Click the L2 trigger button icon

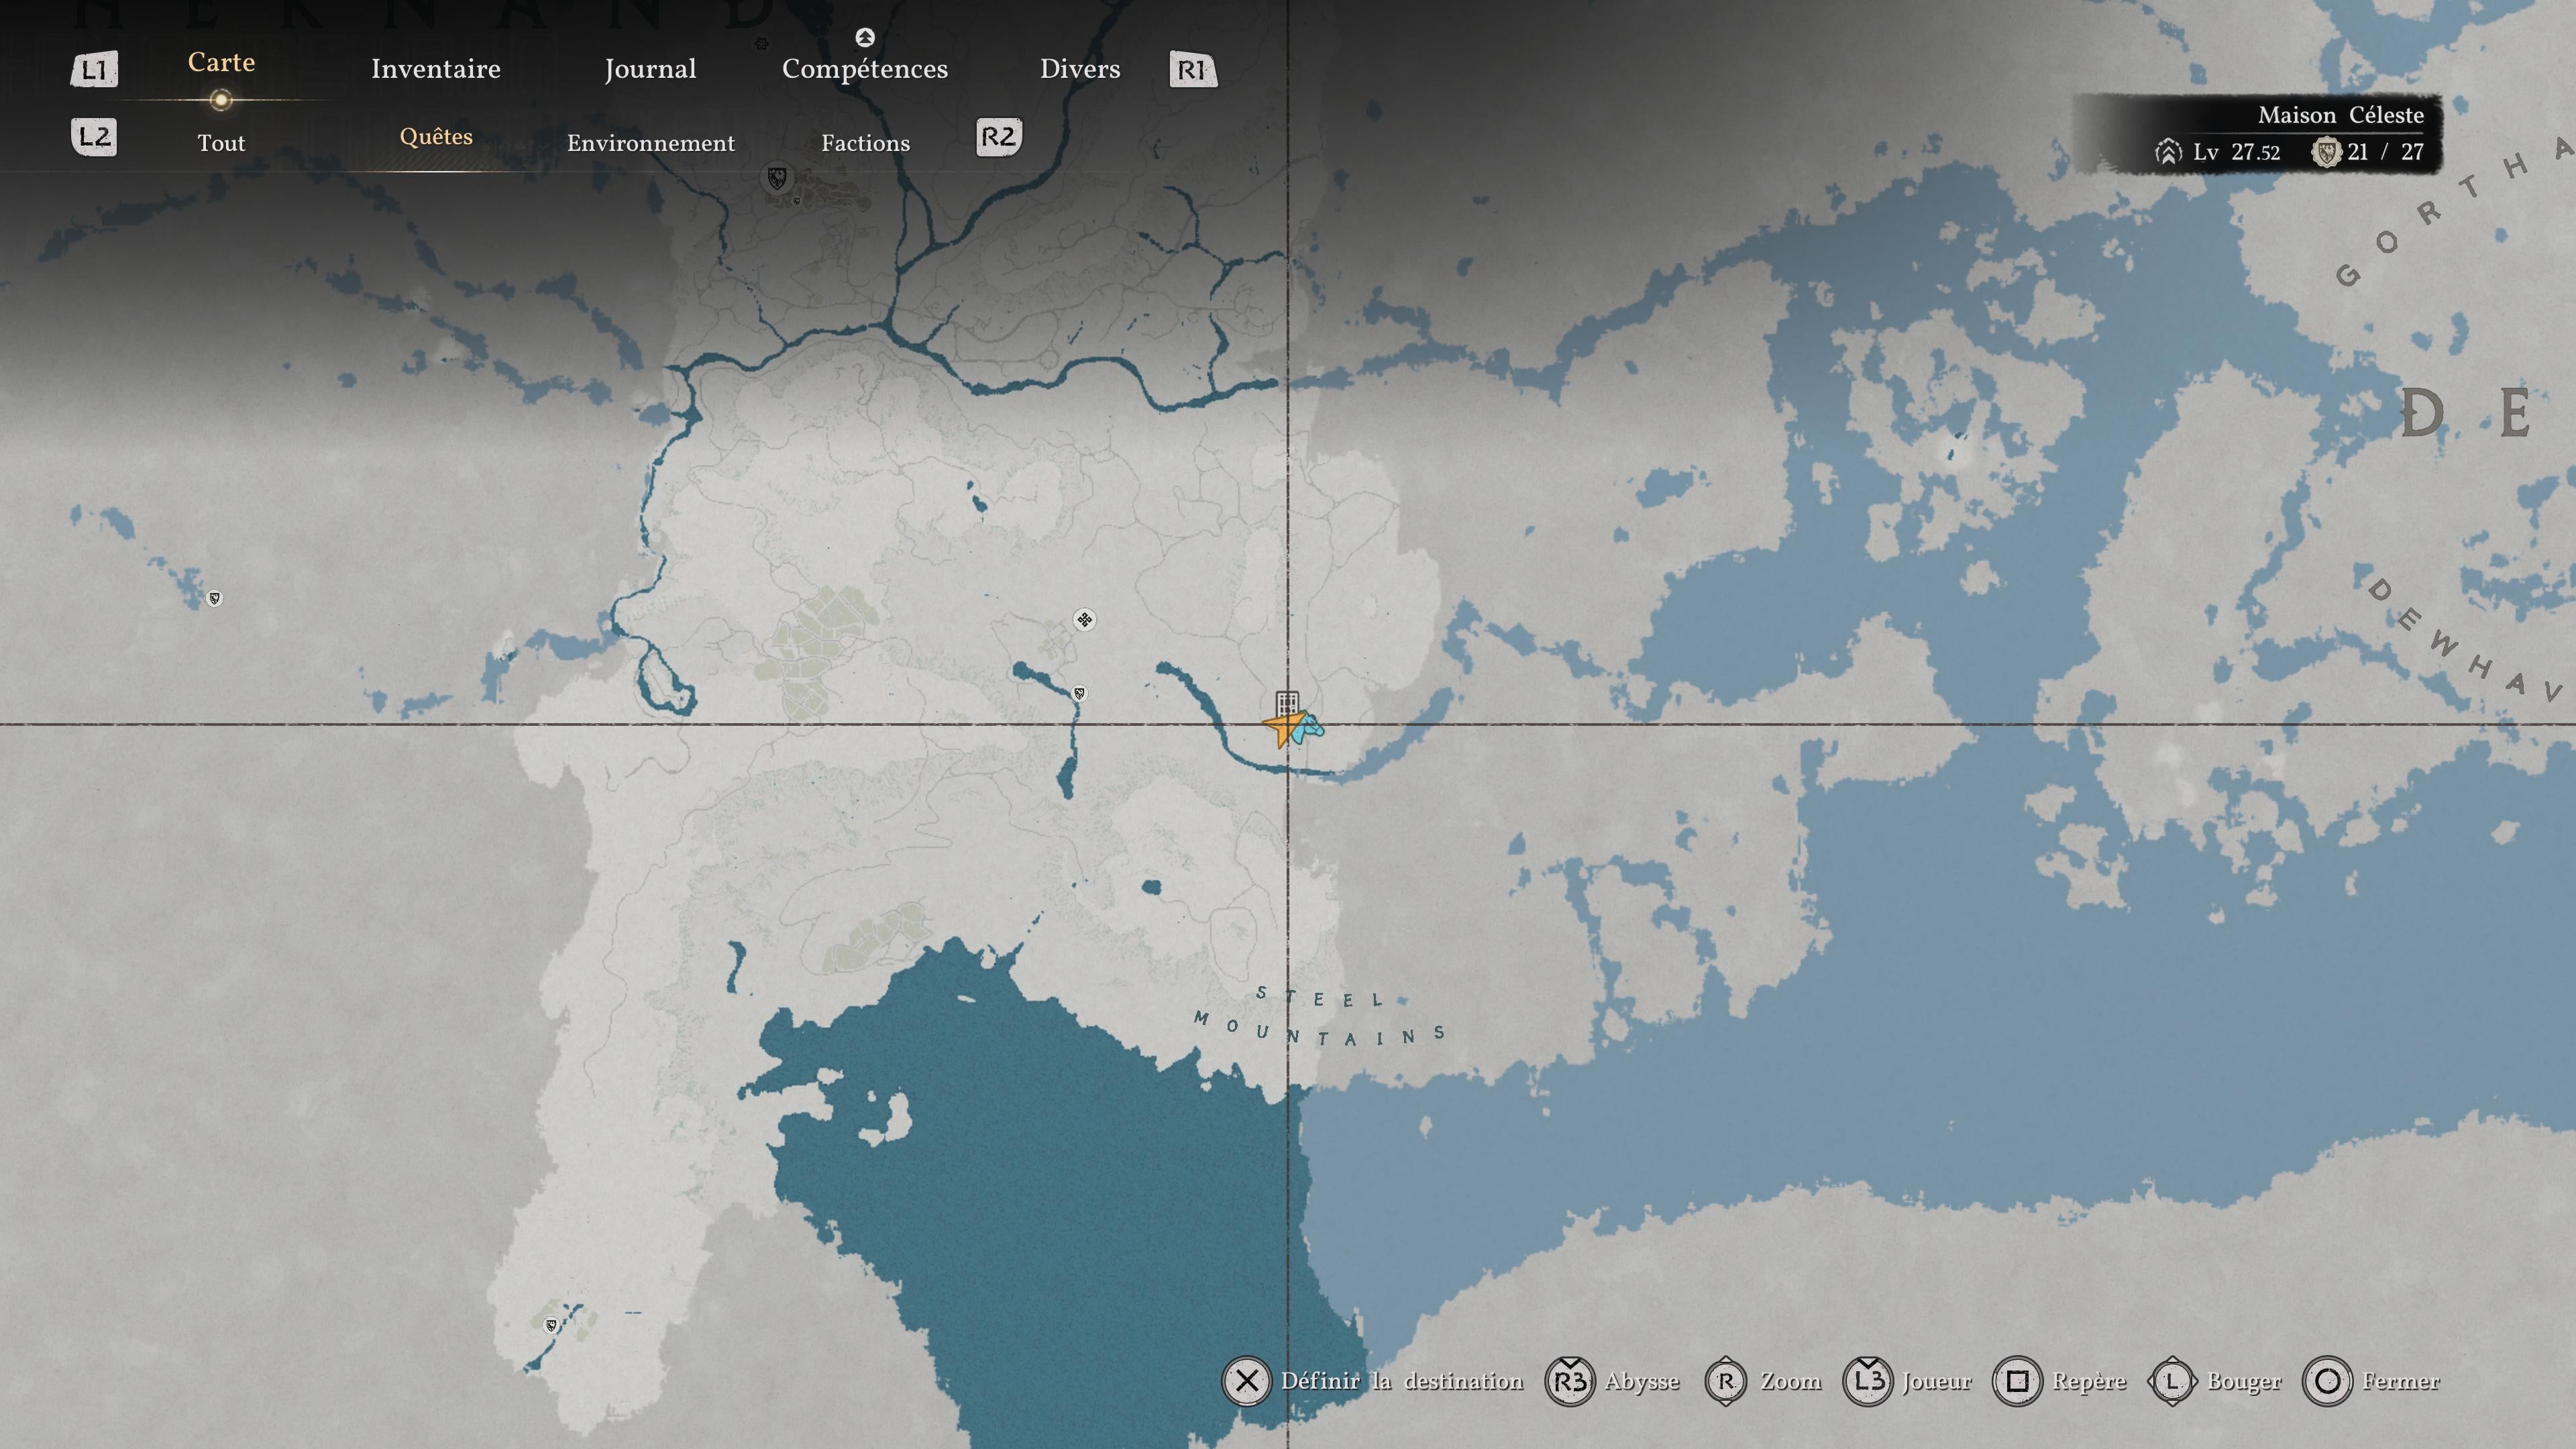pos(94,137)
